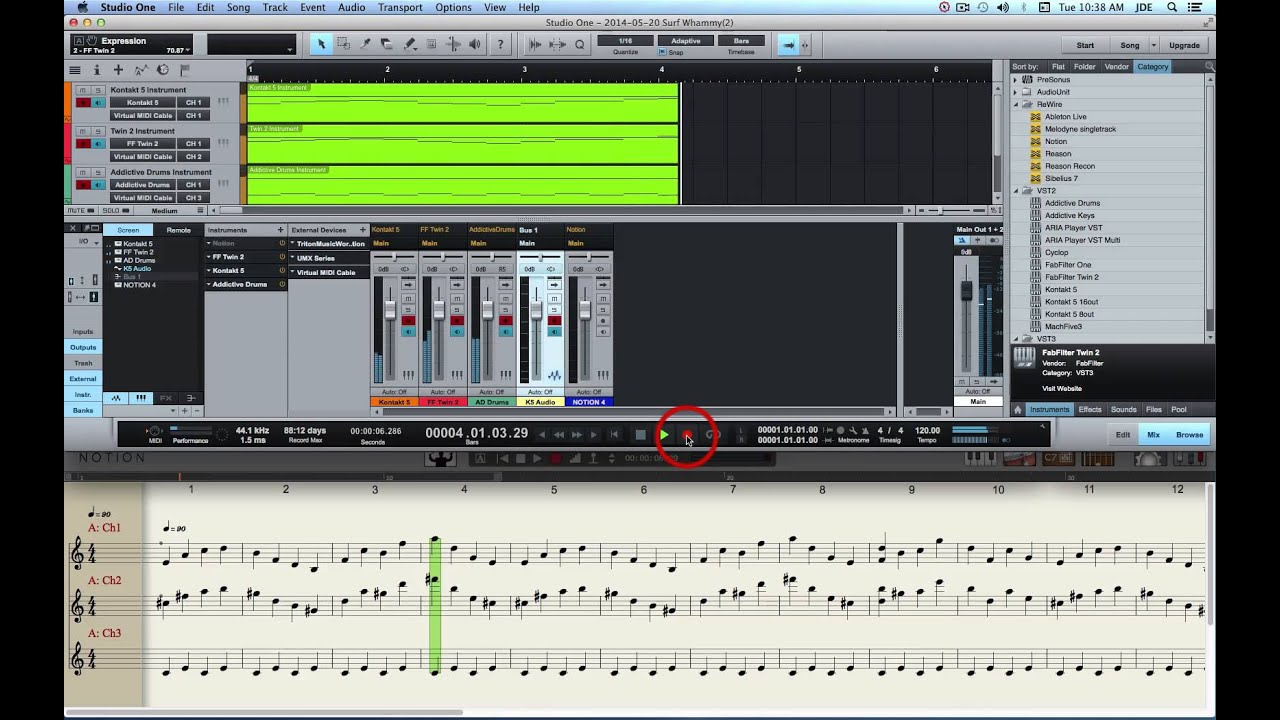Click the question mark help icon

tap(501, 45)
